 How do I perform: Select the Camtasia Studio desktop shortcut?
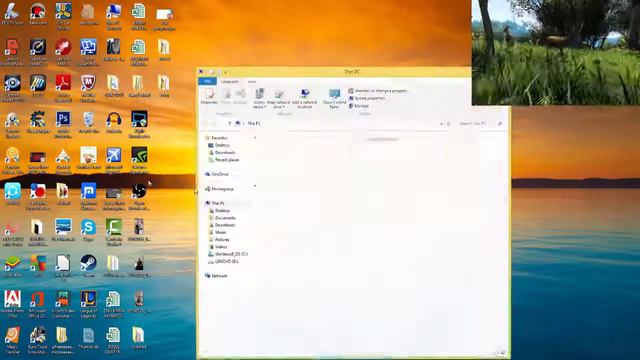point(114,232)
